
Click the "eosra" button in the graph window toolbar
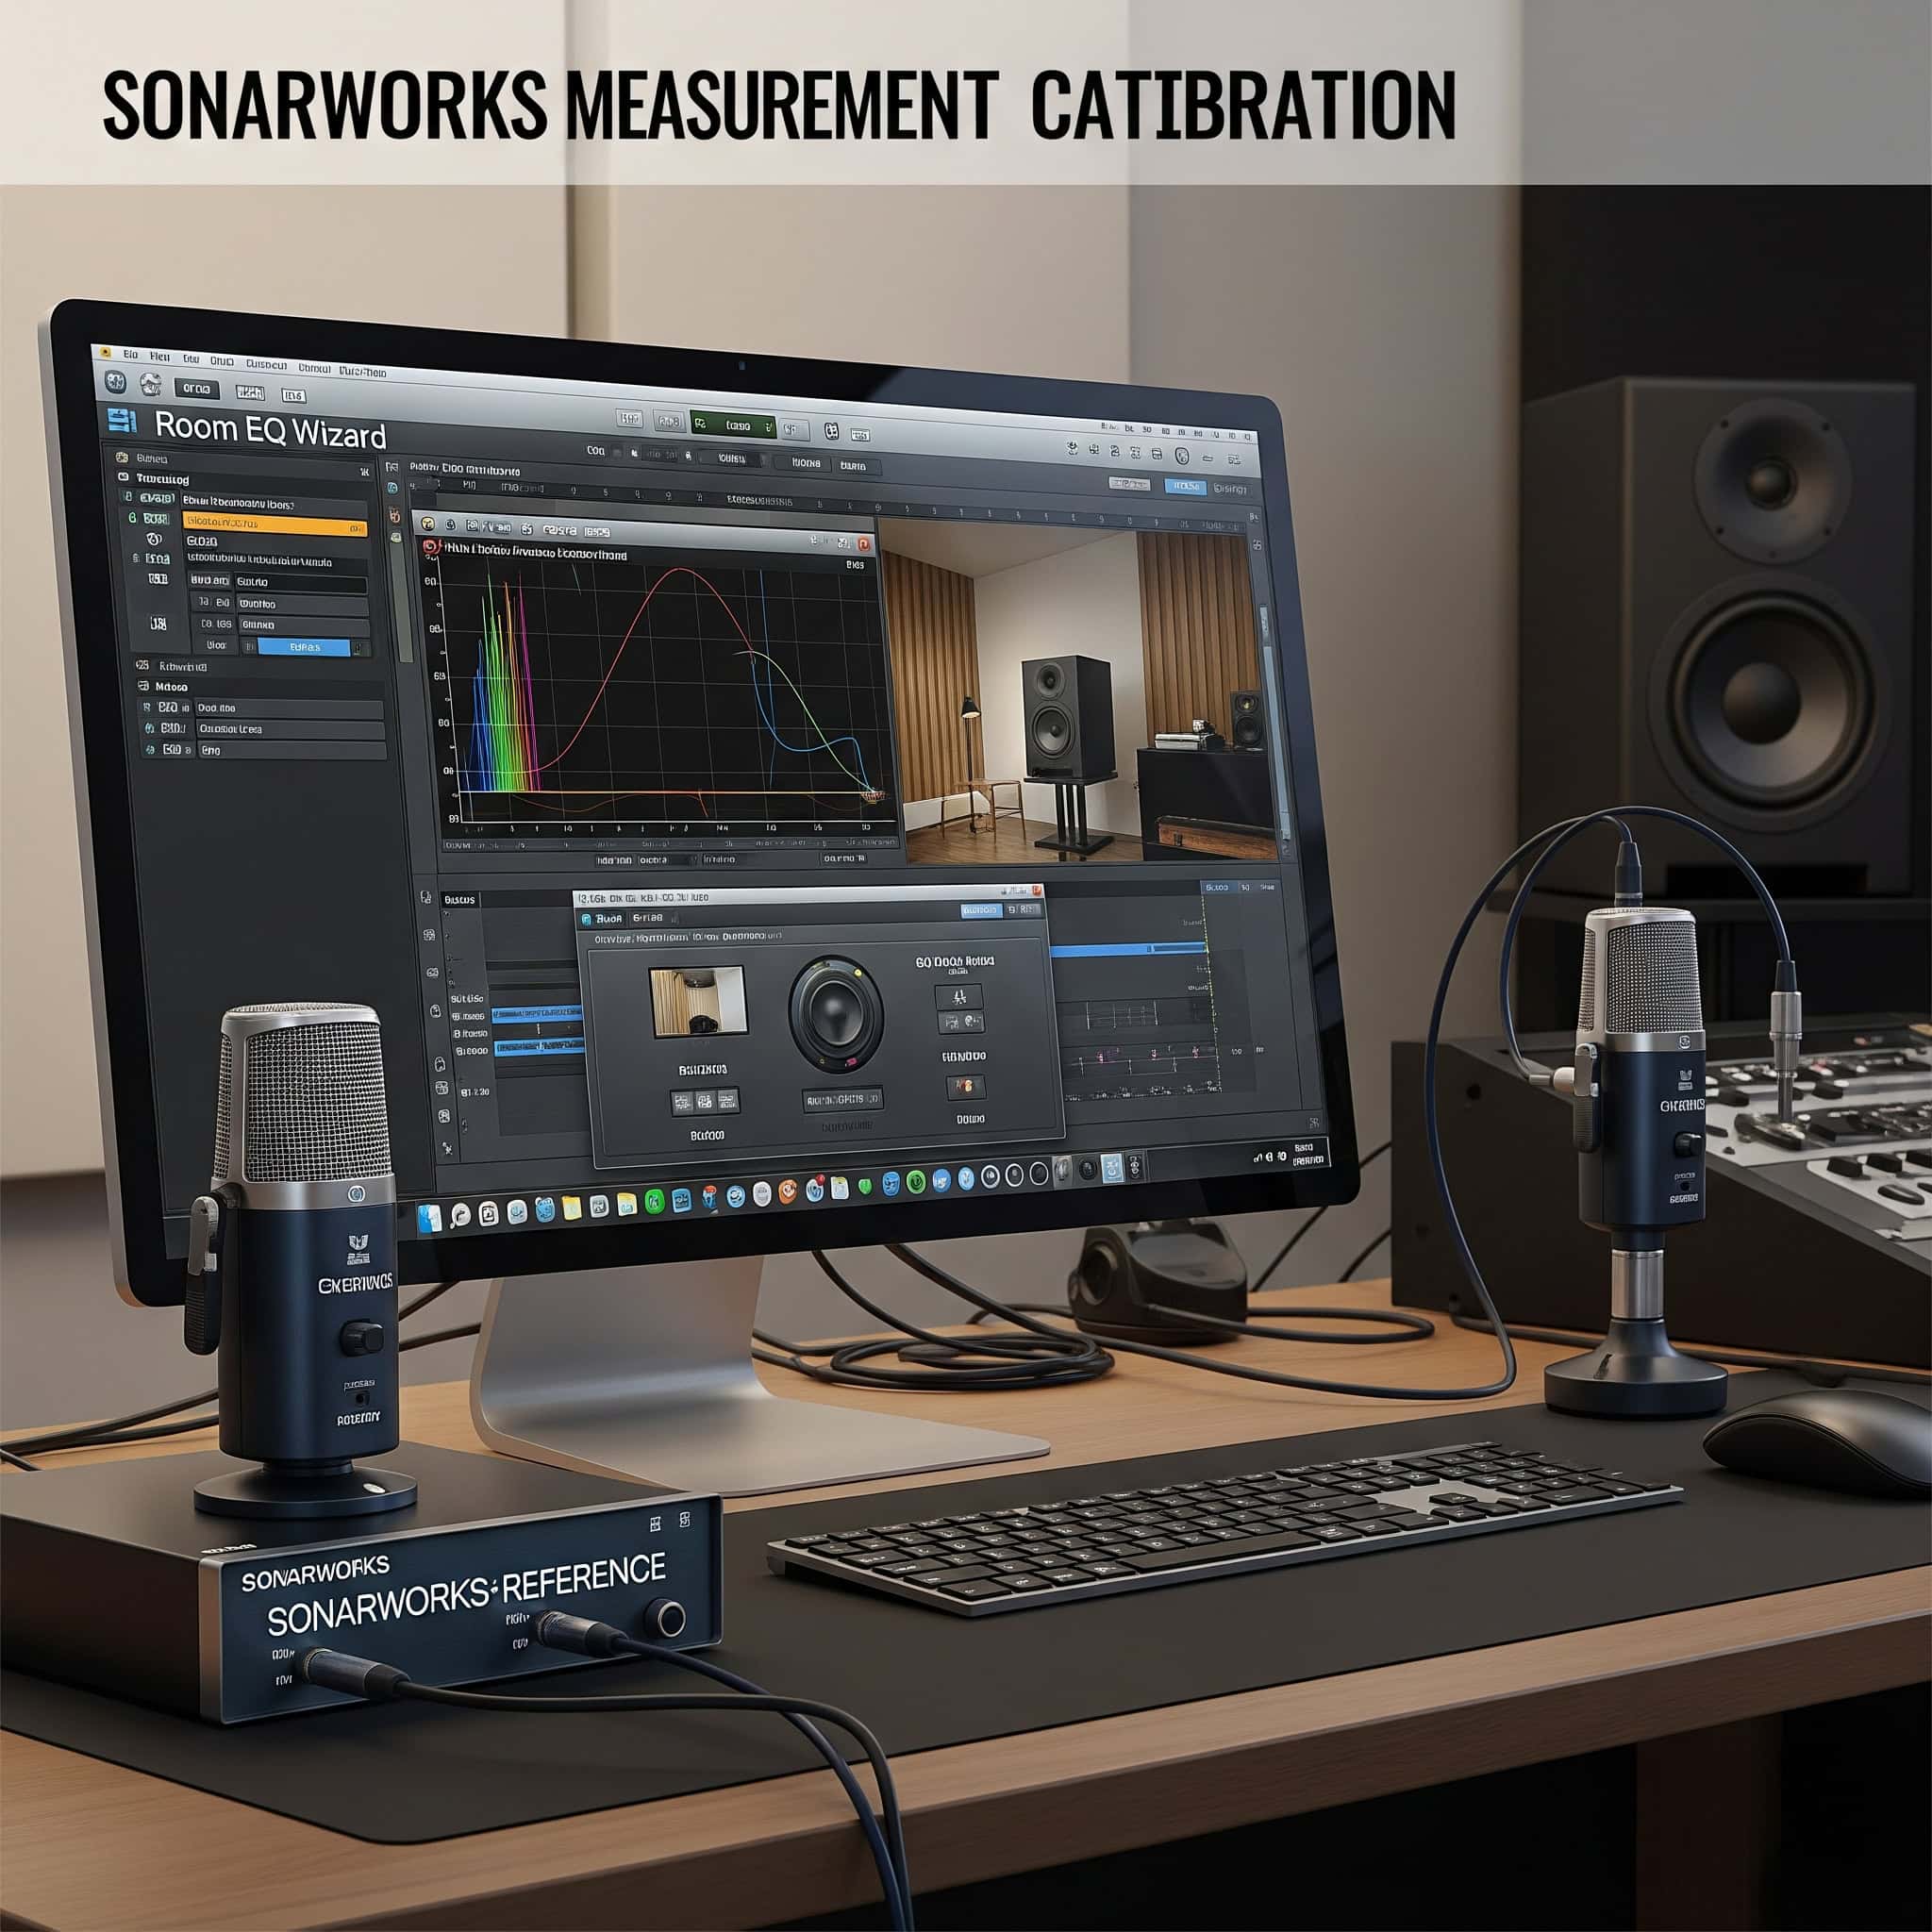559,530
